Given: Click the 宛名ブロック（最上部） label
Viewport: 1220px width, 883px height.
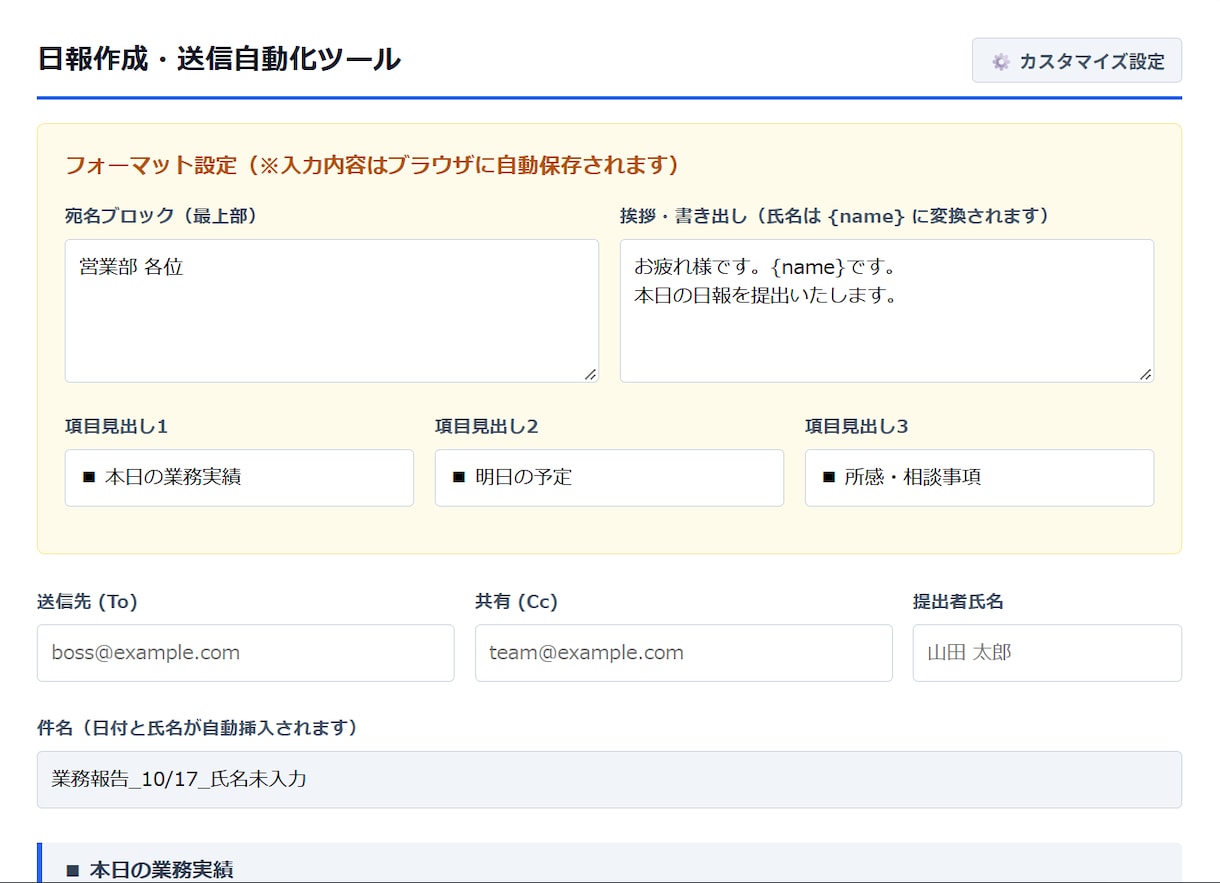Looking at the screenshot, I should point(161,216).
